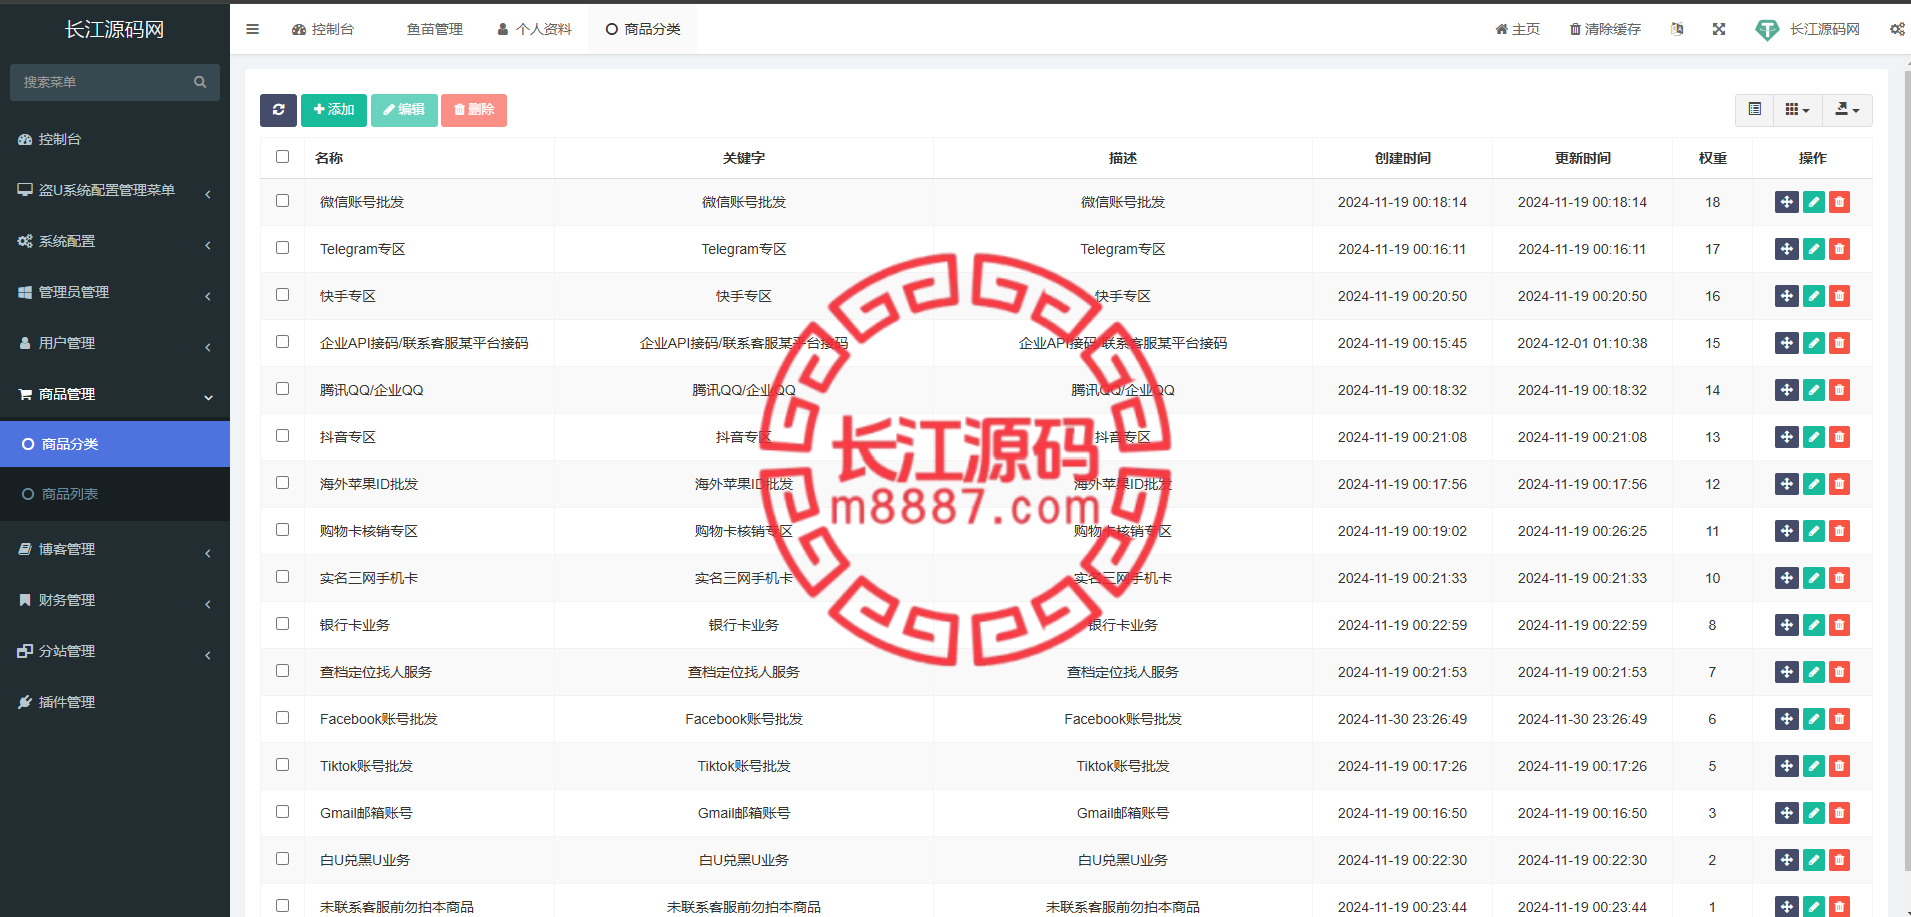Click the edit icon for Facebook账号批发 row
The image size is (1911, 917).
coord(1814,719)
